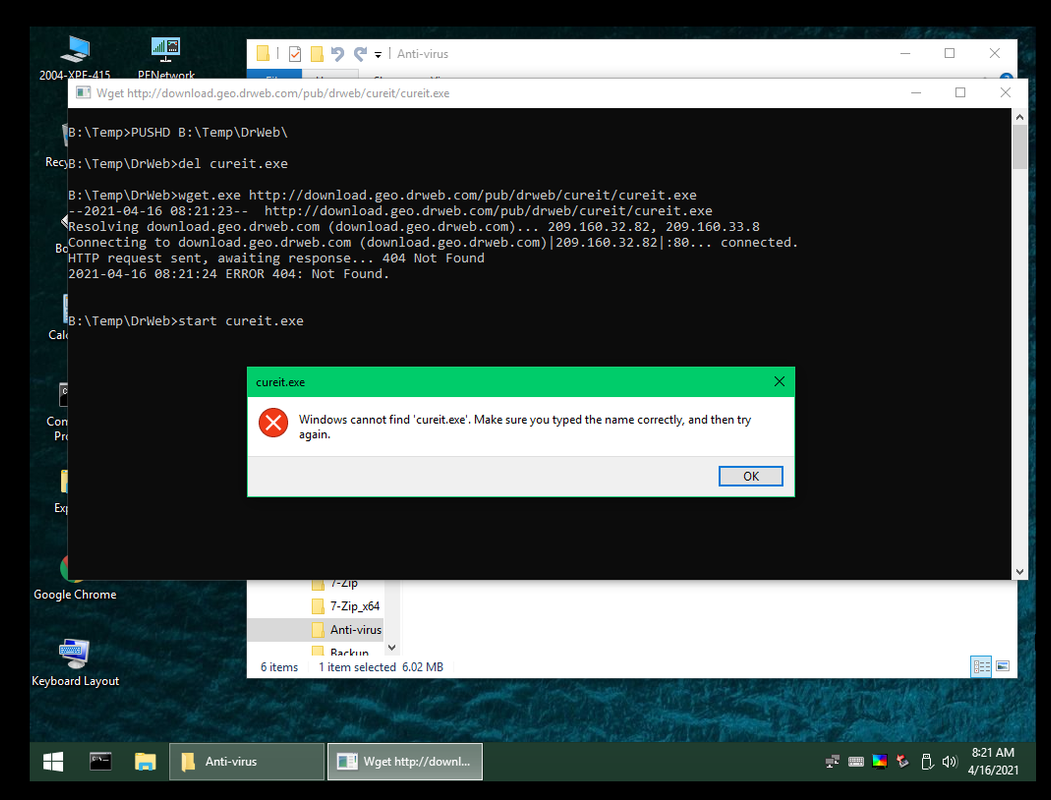Click the USB safely remove tray icon
The width and height of the screenshot is (1051, 800).
pos(927,761)
